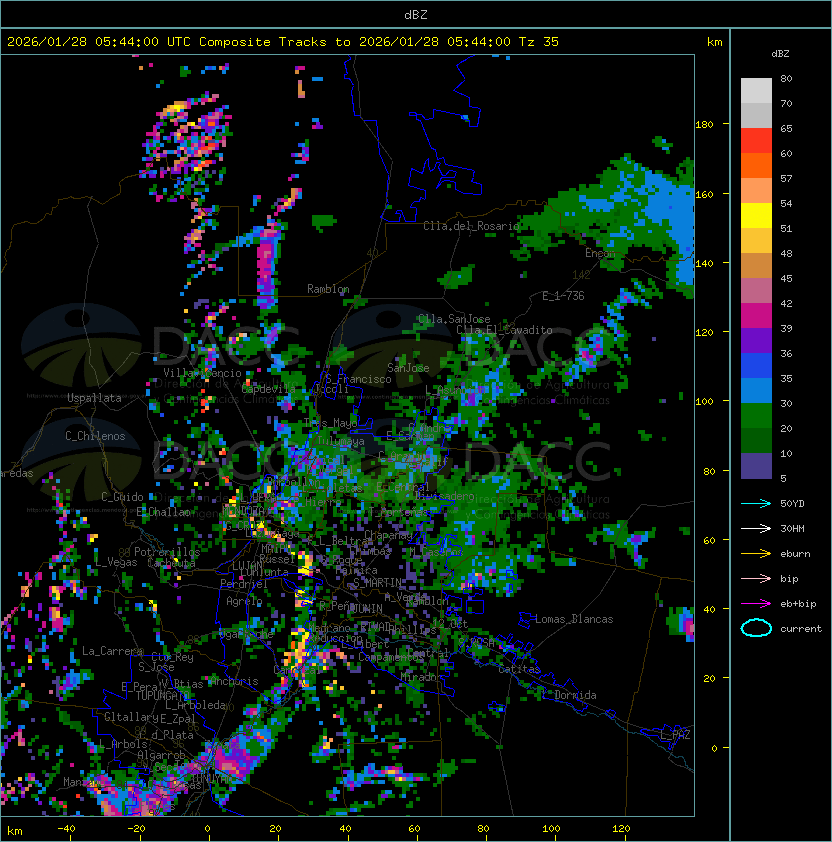Click the C_Chilenos place label
Image resolution: width=832 pixels, height=842 pixels.
pyautogui.click(x=95, y=436)
